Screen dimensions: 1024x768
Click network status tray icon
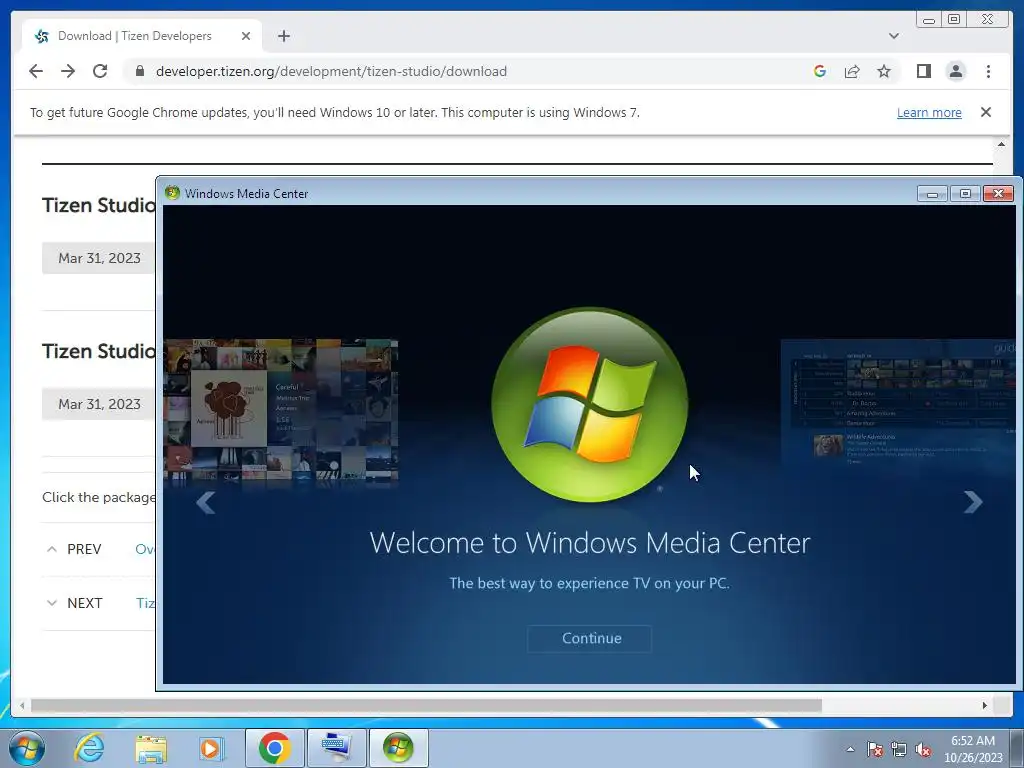point(899,749)
